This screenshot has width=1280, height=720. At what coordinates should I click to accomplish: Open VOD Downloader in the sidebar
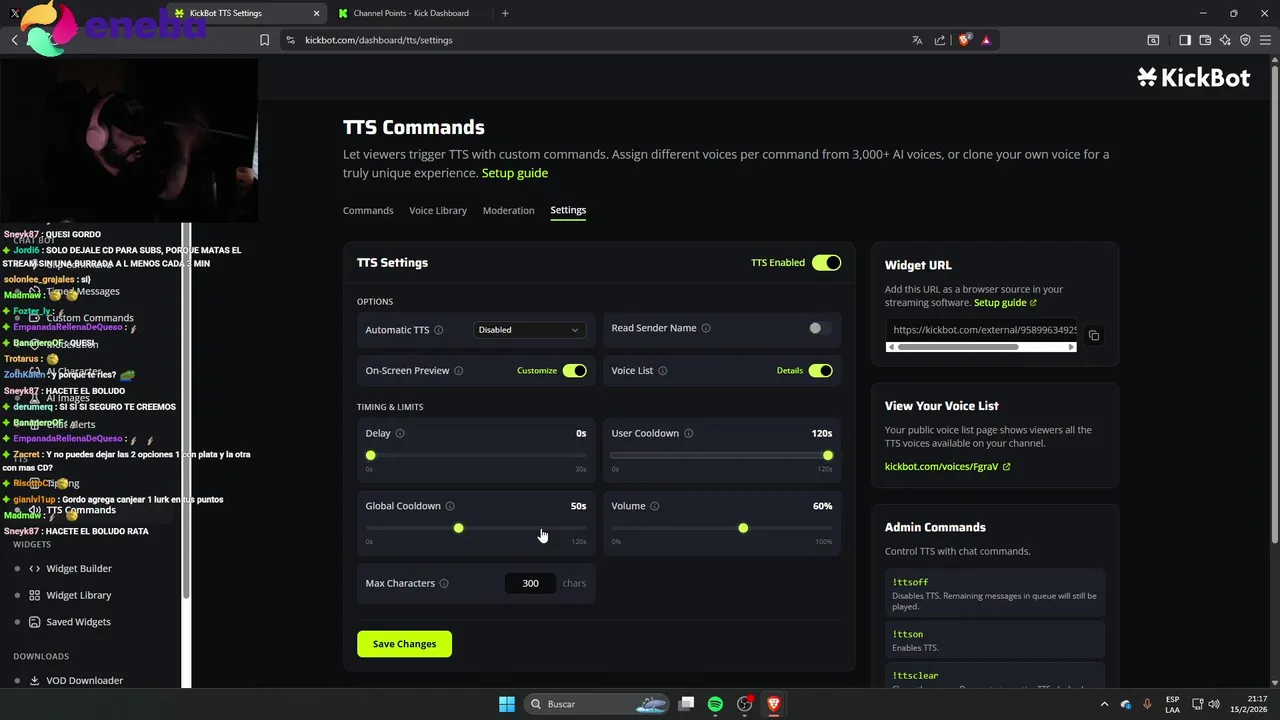coord(84,681)
